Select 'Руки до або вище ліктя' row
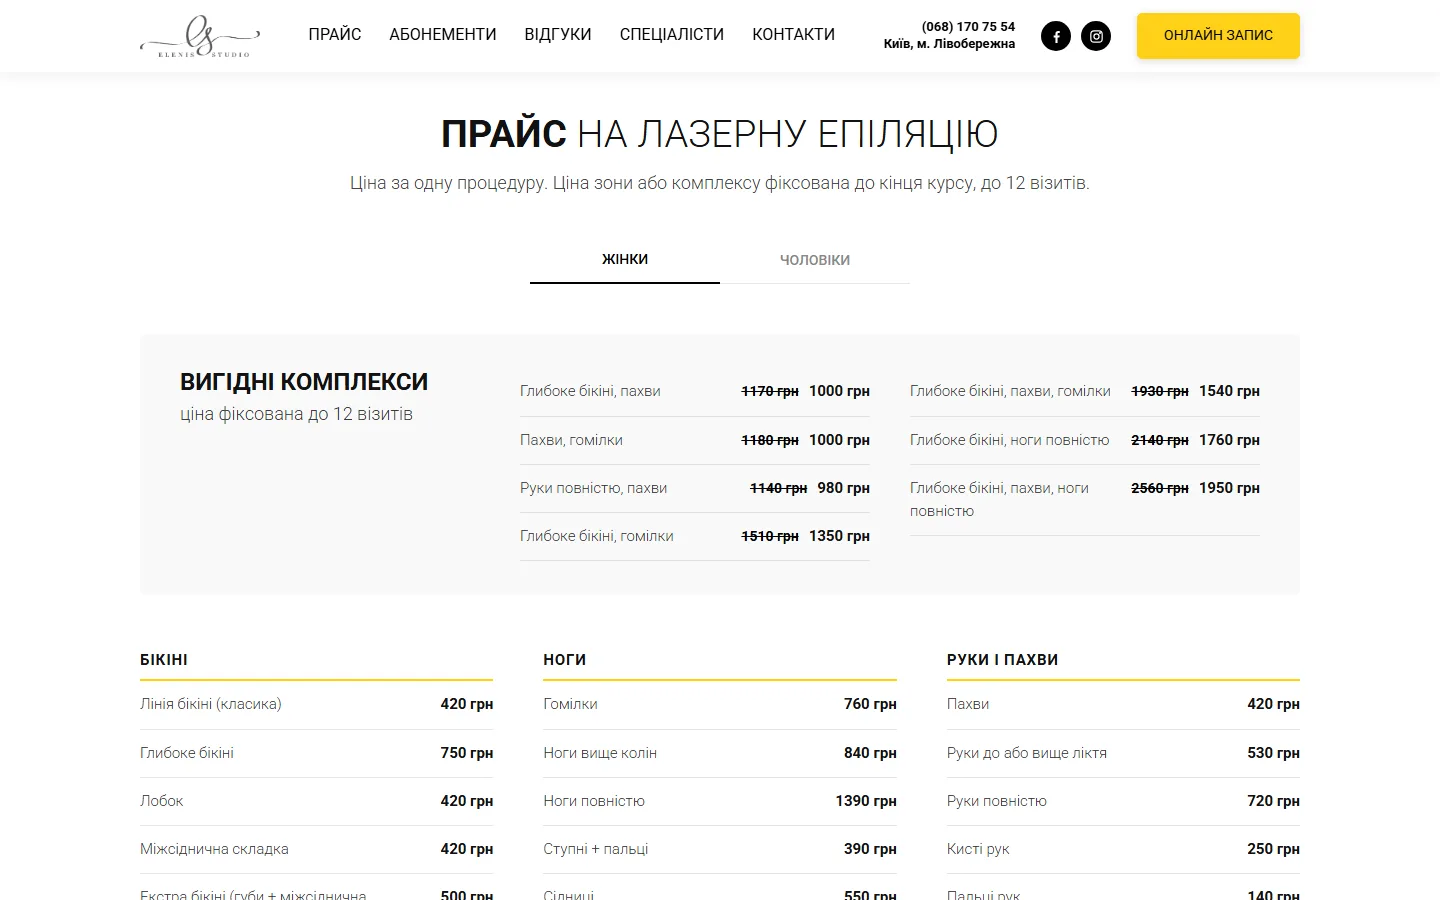1440x900 pixels. (1123, 753)
